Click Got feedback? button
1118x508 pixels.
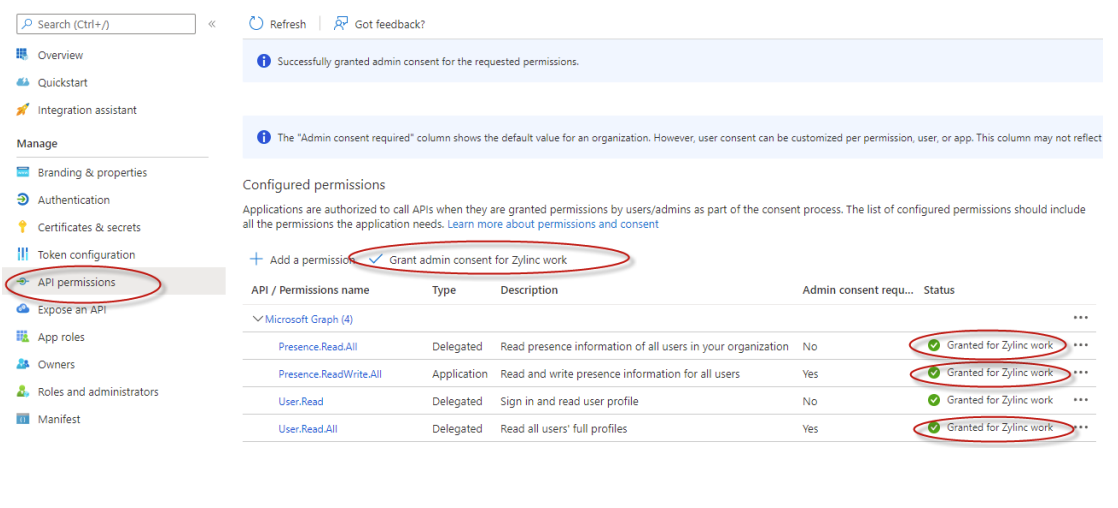379,24
